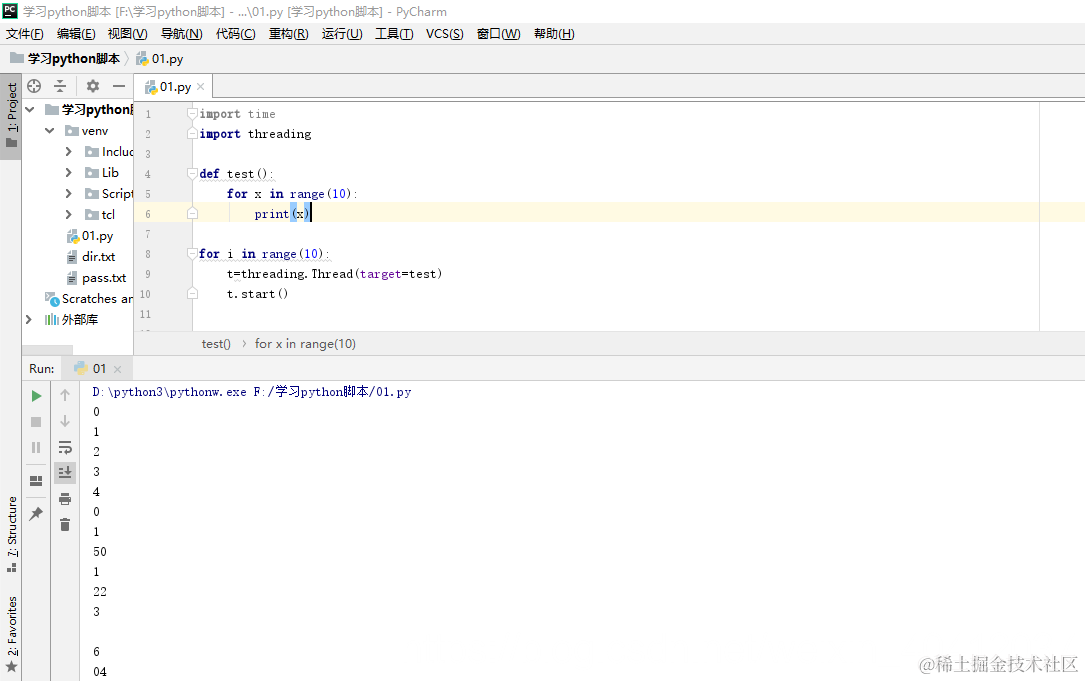
Task: Click 学习python脚本 in navigation breadcrumb
Action: tap(65, 58)
